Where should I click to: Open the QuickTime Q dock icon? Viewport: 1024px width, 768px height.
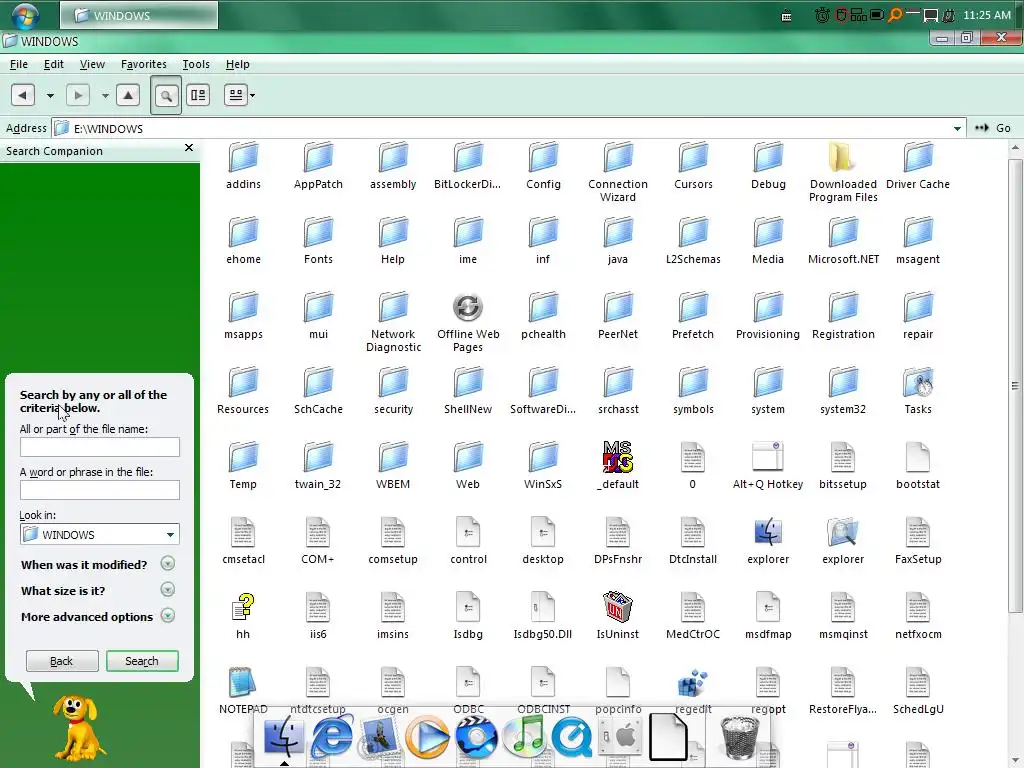coord(571,737)
